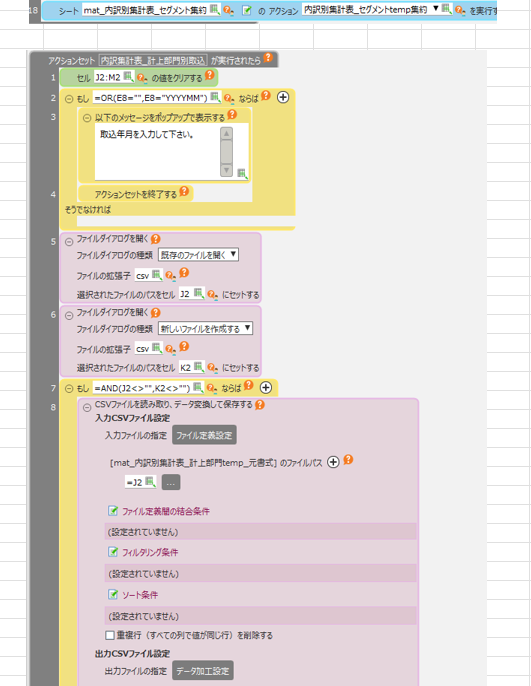Open 内訳別集計表_セグメントtemp集約 action dropdown
The height and width of the screenshot is (686, 531).
coord(371,9)
